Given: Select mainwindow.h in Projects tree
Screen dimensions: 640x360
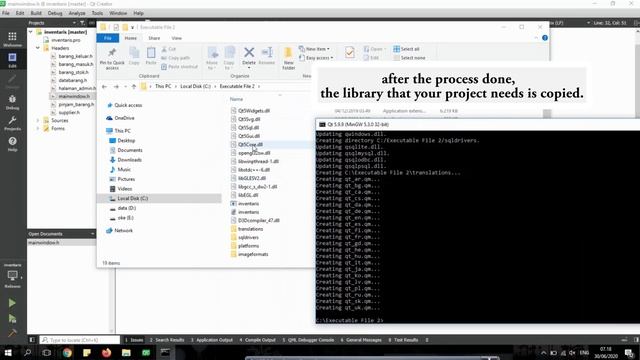Looking at the screenshot, I should coord(73,96).
